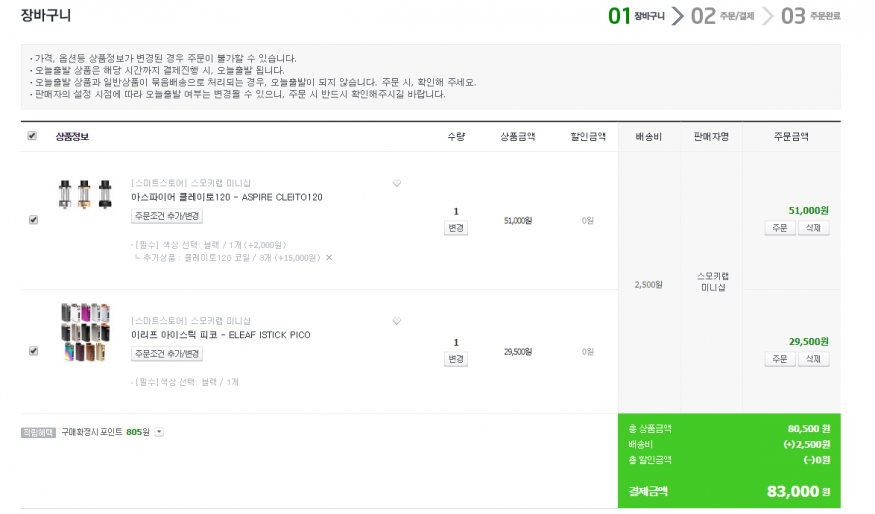Toggle the select-all checkbox next to 상품정보
This screenshot has width=875, height=514.
pyautogui.click(x=32, y=136)
